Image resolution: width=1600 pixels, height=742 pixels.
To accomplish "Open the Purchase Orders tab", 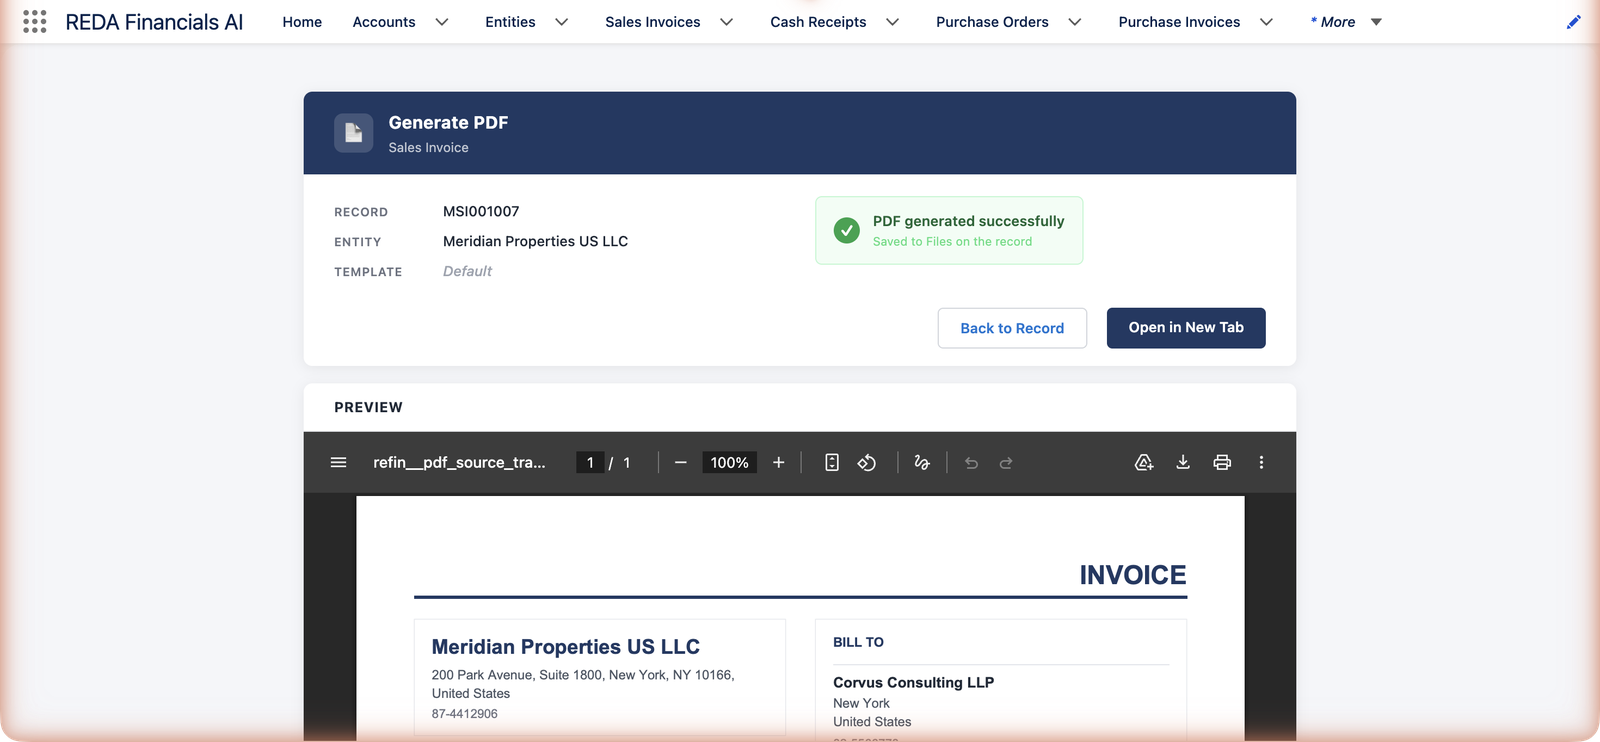I will point(992,22).
